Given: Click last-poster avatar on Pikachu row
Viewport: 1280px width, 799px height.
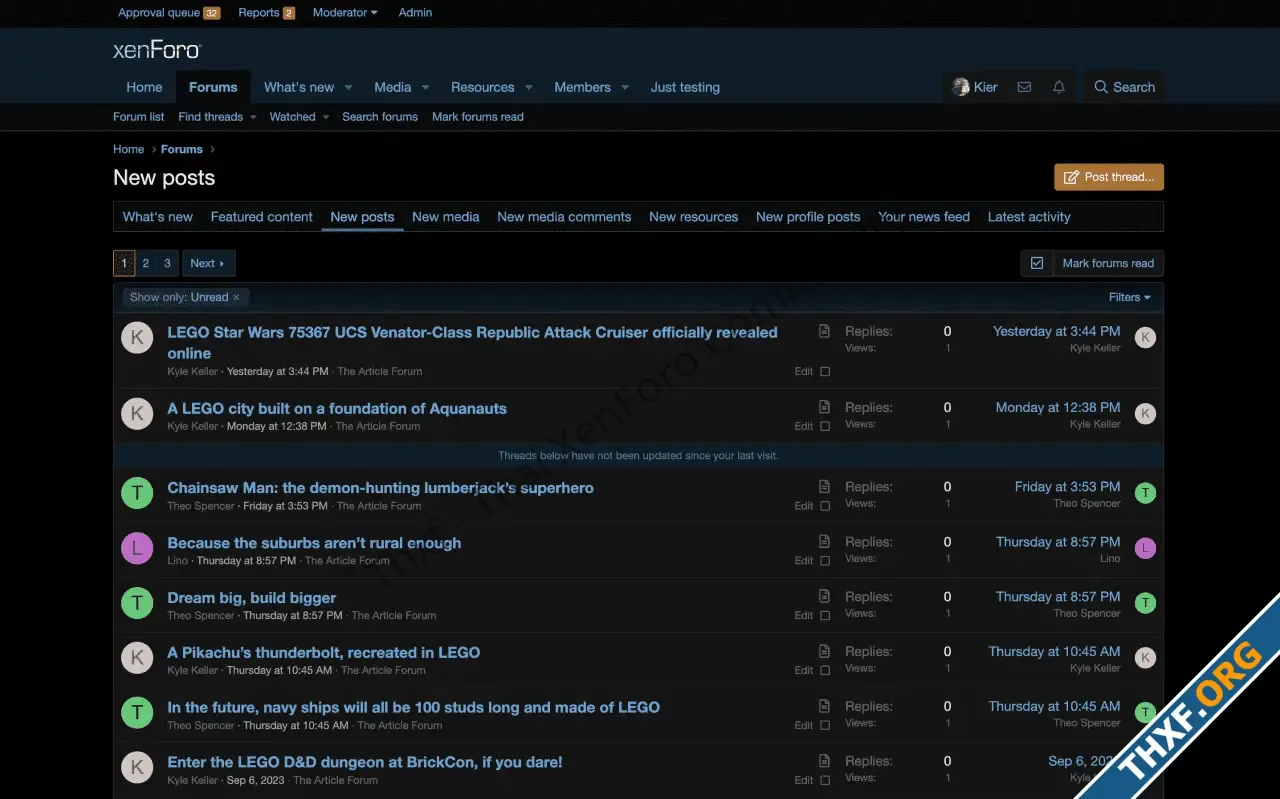Looking at the screenshot, I should (x=1145, y=657).
